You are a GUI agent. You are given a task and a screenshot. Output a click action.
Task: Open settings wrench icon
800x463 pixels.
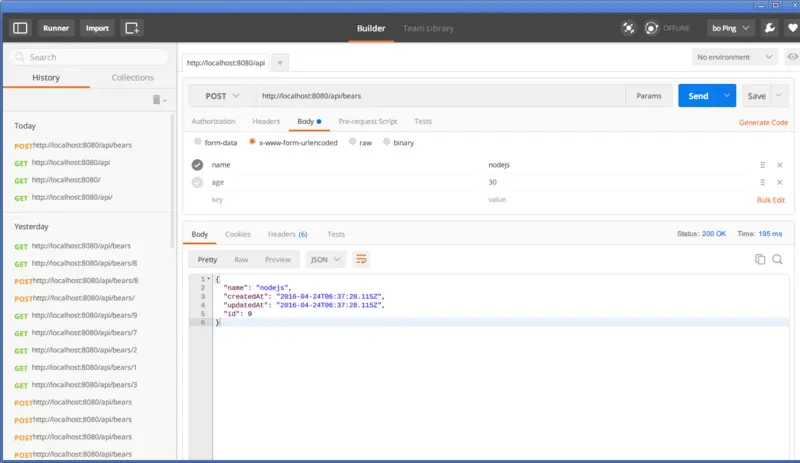(769, 28)
